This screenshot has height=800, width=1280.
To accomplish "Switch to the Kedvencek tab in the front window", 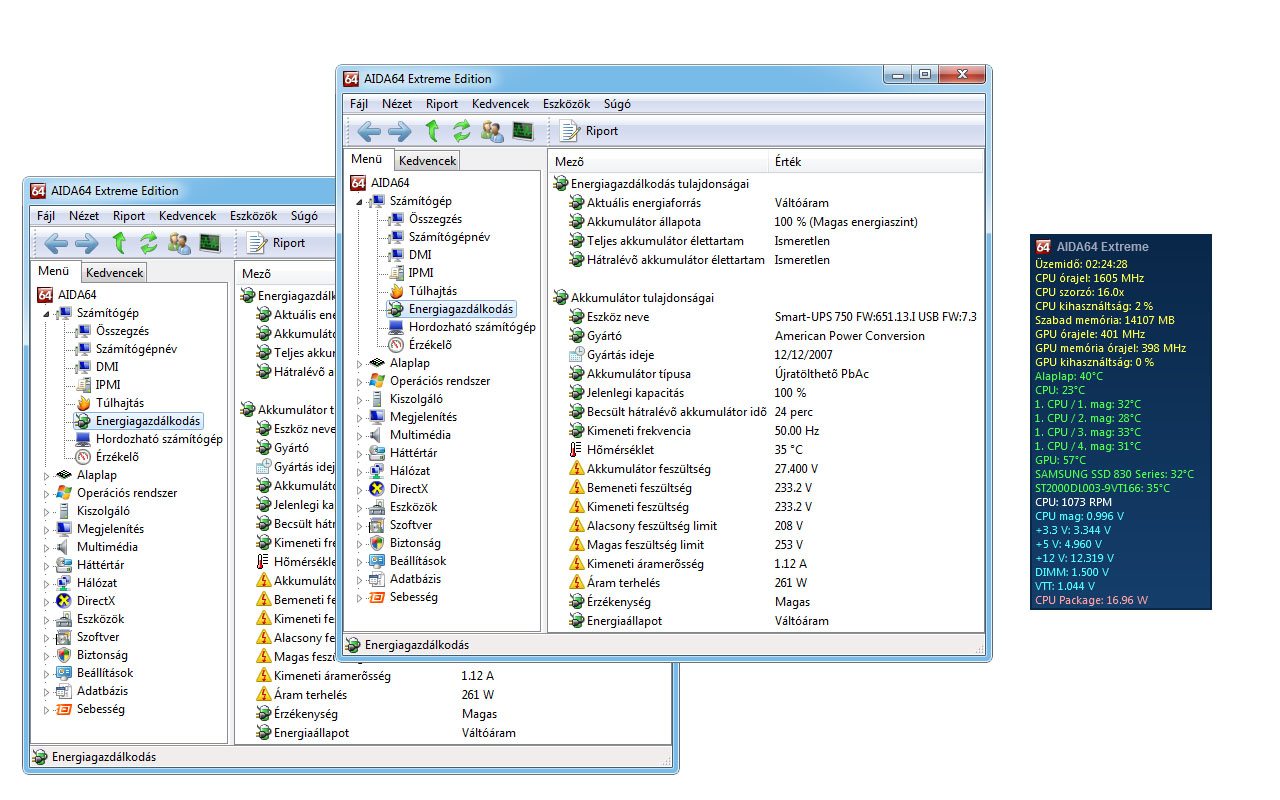I will click(x=427, y=161).
